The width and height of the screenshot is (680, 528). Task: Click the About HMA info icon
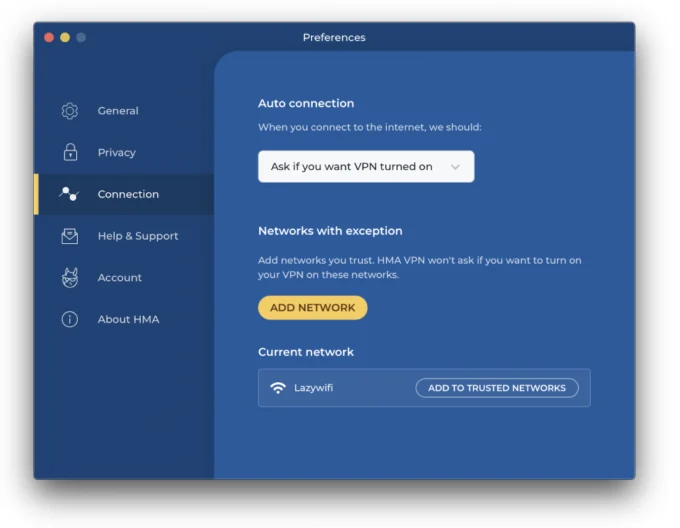69,319
